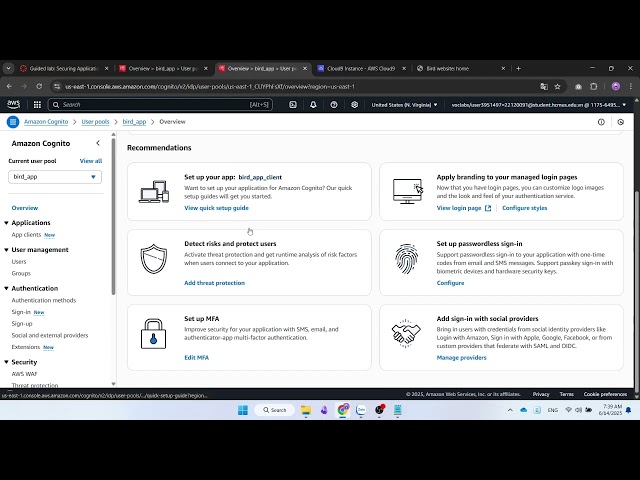Image resolution: width=640 pixels, height=480 pixels.
Task: Open the info panel icon near the breadcrumbs
Action: tap(601, 122)
